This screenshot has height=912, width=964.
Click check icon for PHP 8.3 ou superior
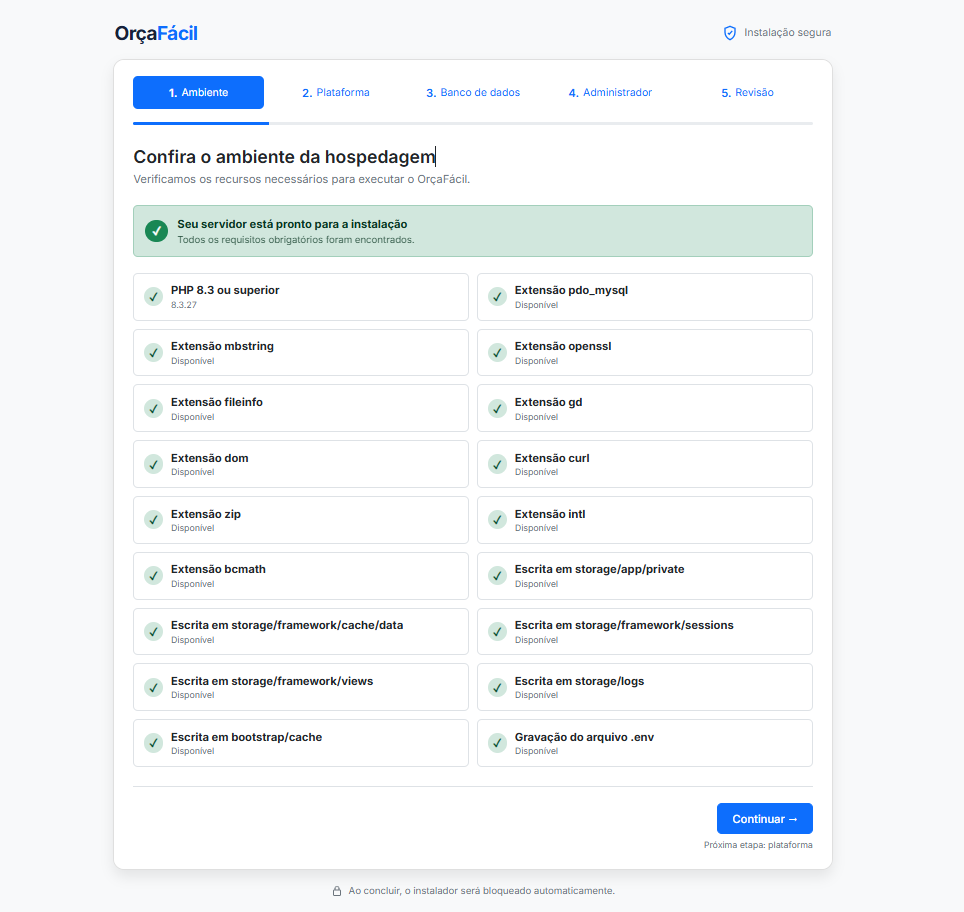coord(153,296)
